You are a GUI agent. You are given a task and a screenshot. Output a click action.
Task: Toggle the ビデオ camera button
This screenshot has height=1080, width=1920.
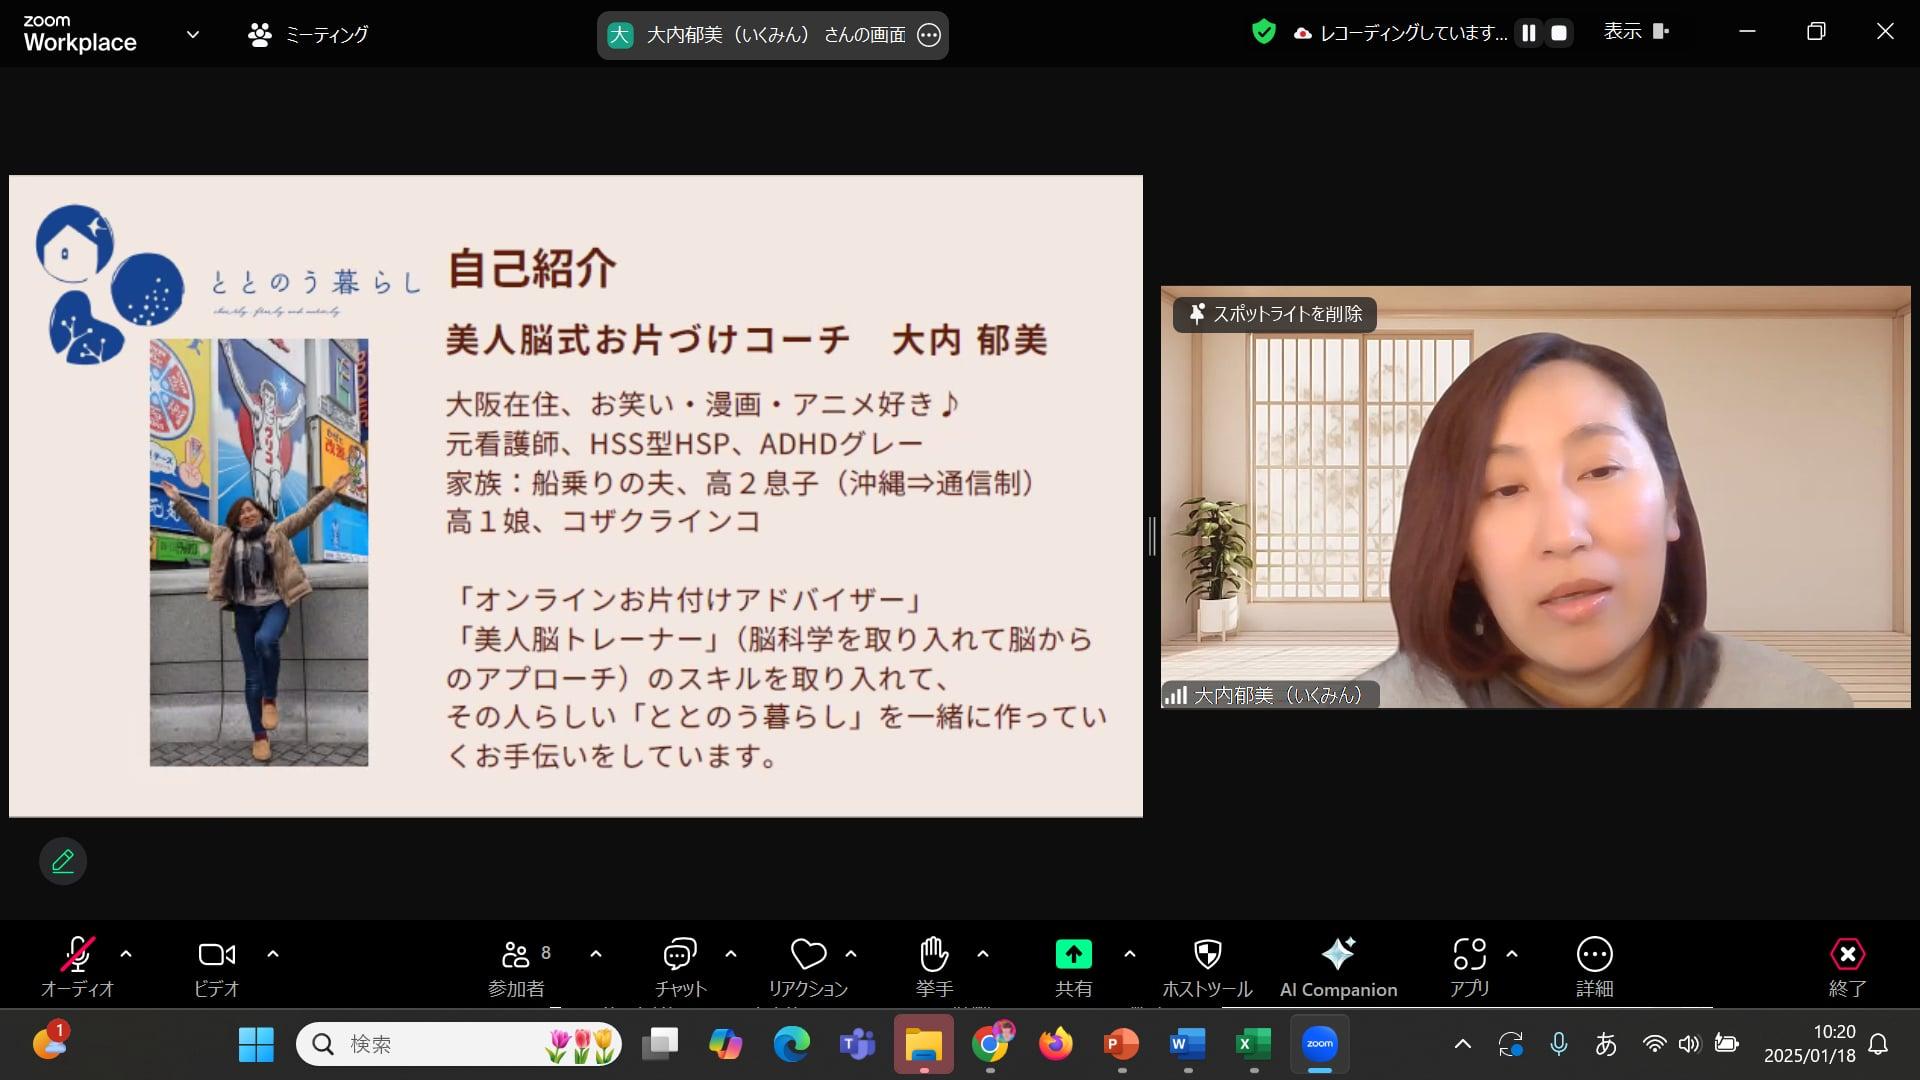216,964
